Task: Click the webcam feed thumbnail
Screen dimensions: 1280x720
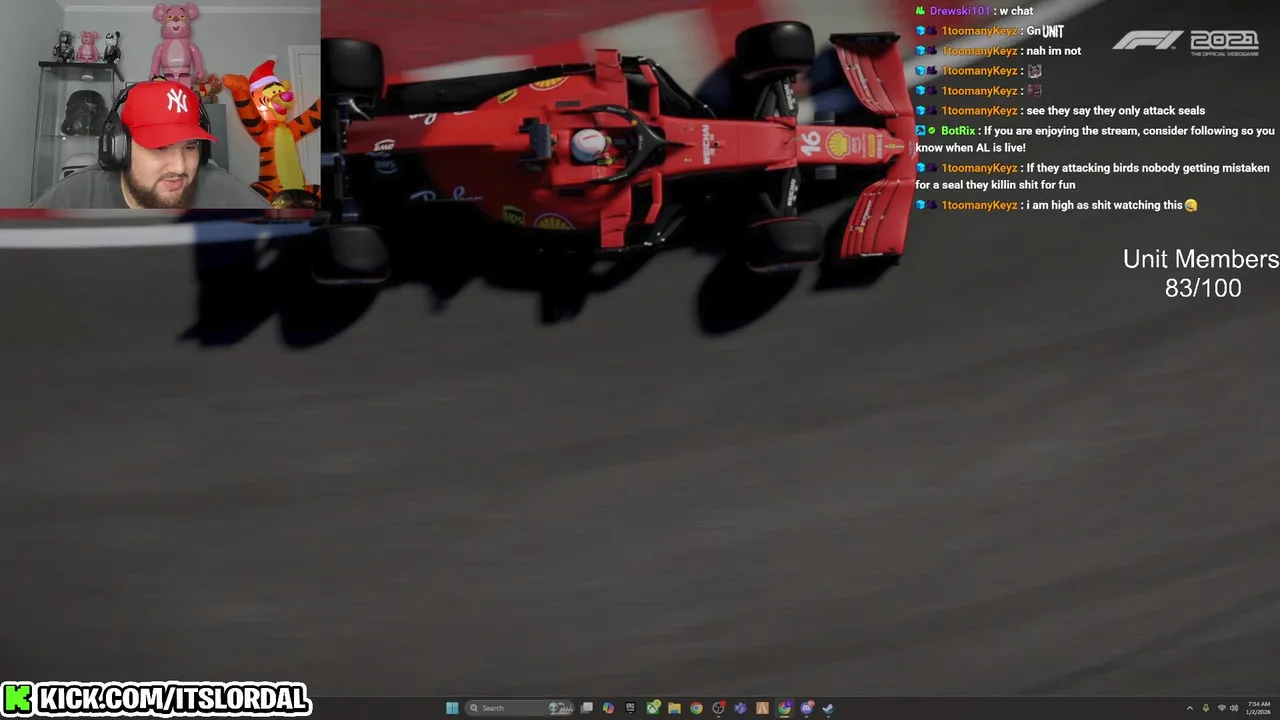Action: tap(160, 104)
